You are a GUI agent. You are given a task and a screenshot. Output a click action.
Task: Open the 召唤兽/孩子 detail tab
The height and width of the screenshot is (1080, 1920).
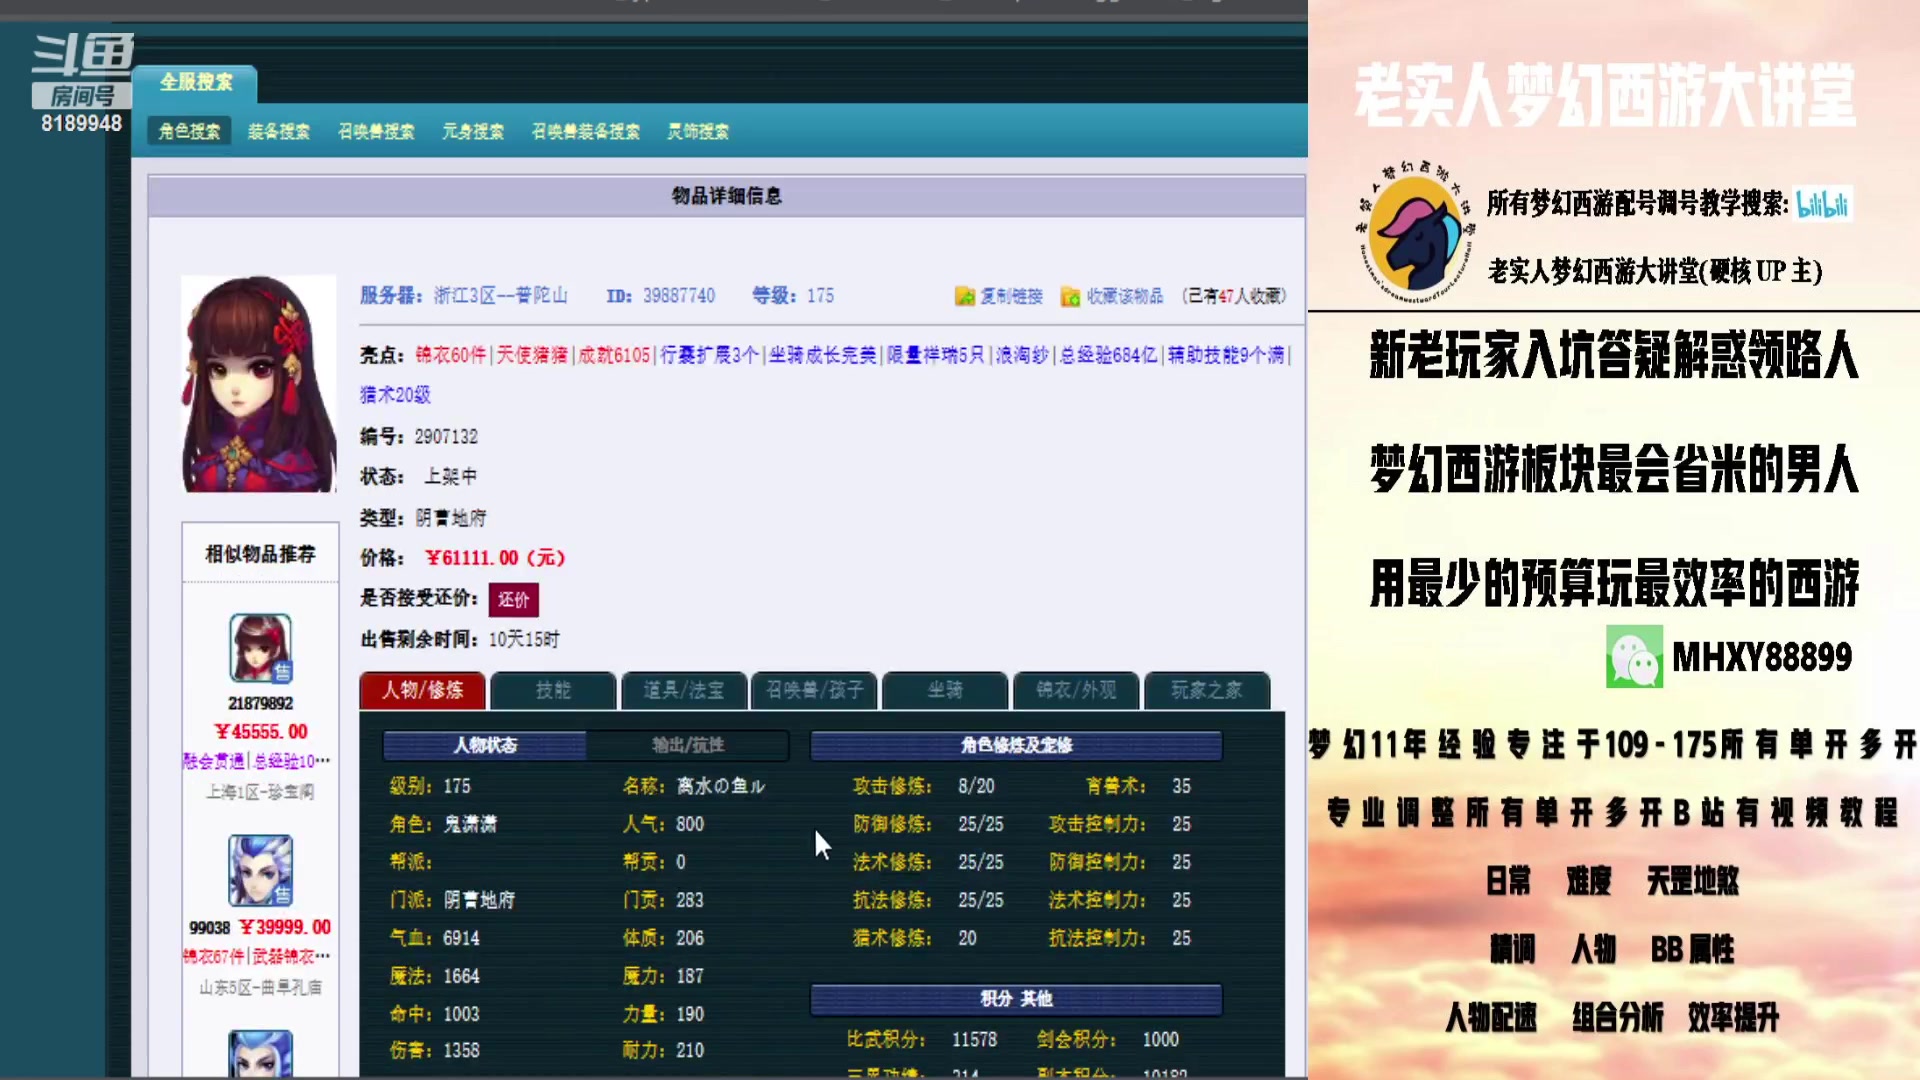pos(814,690)
